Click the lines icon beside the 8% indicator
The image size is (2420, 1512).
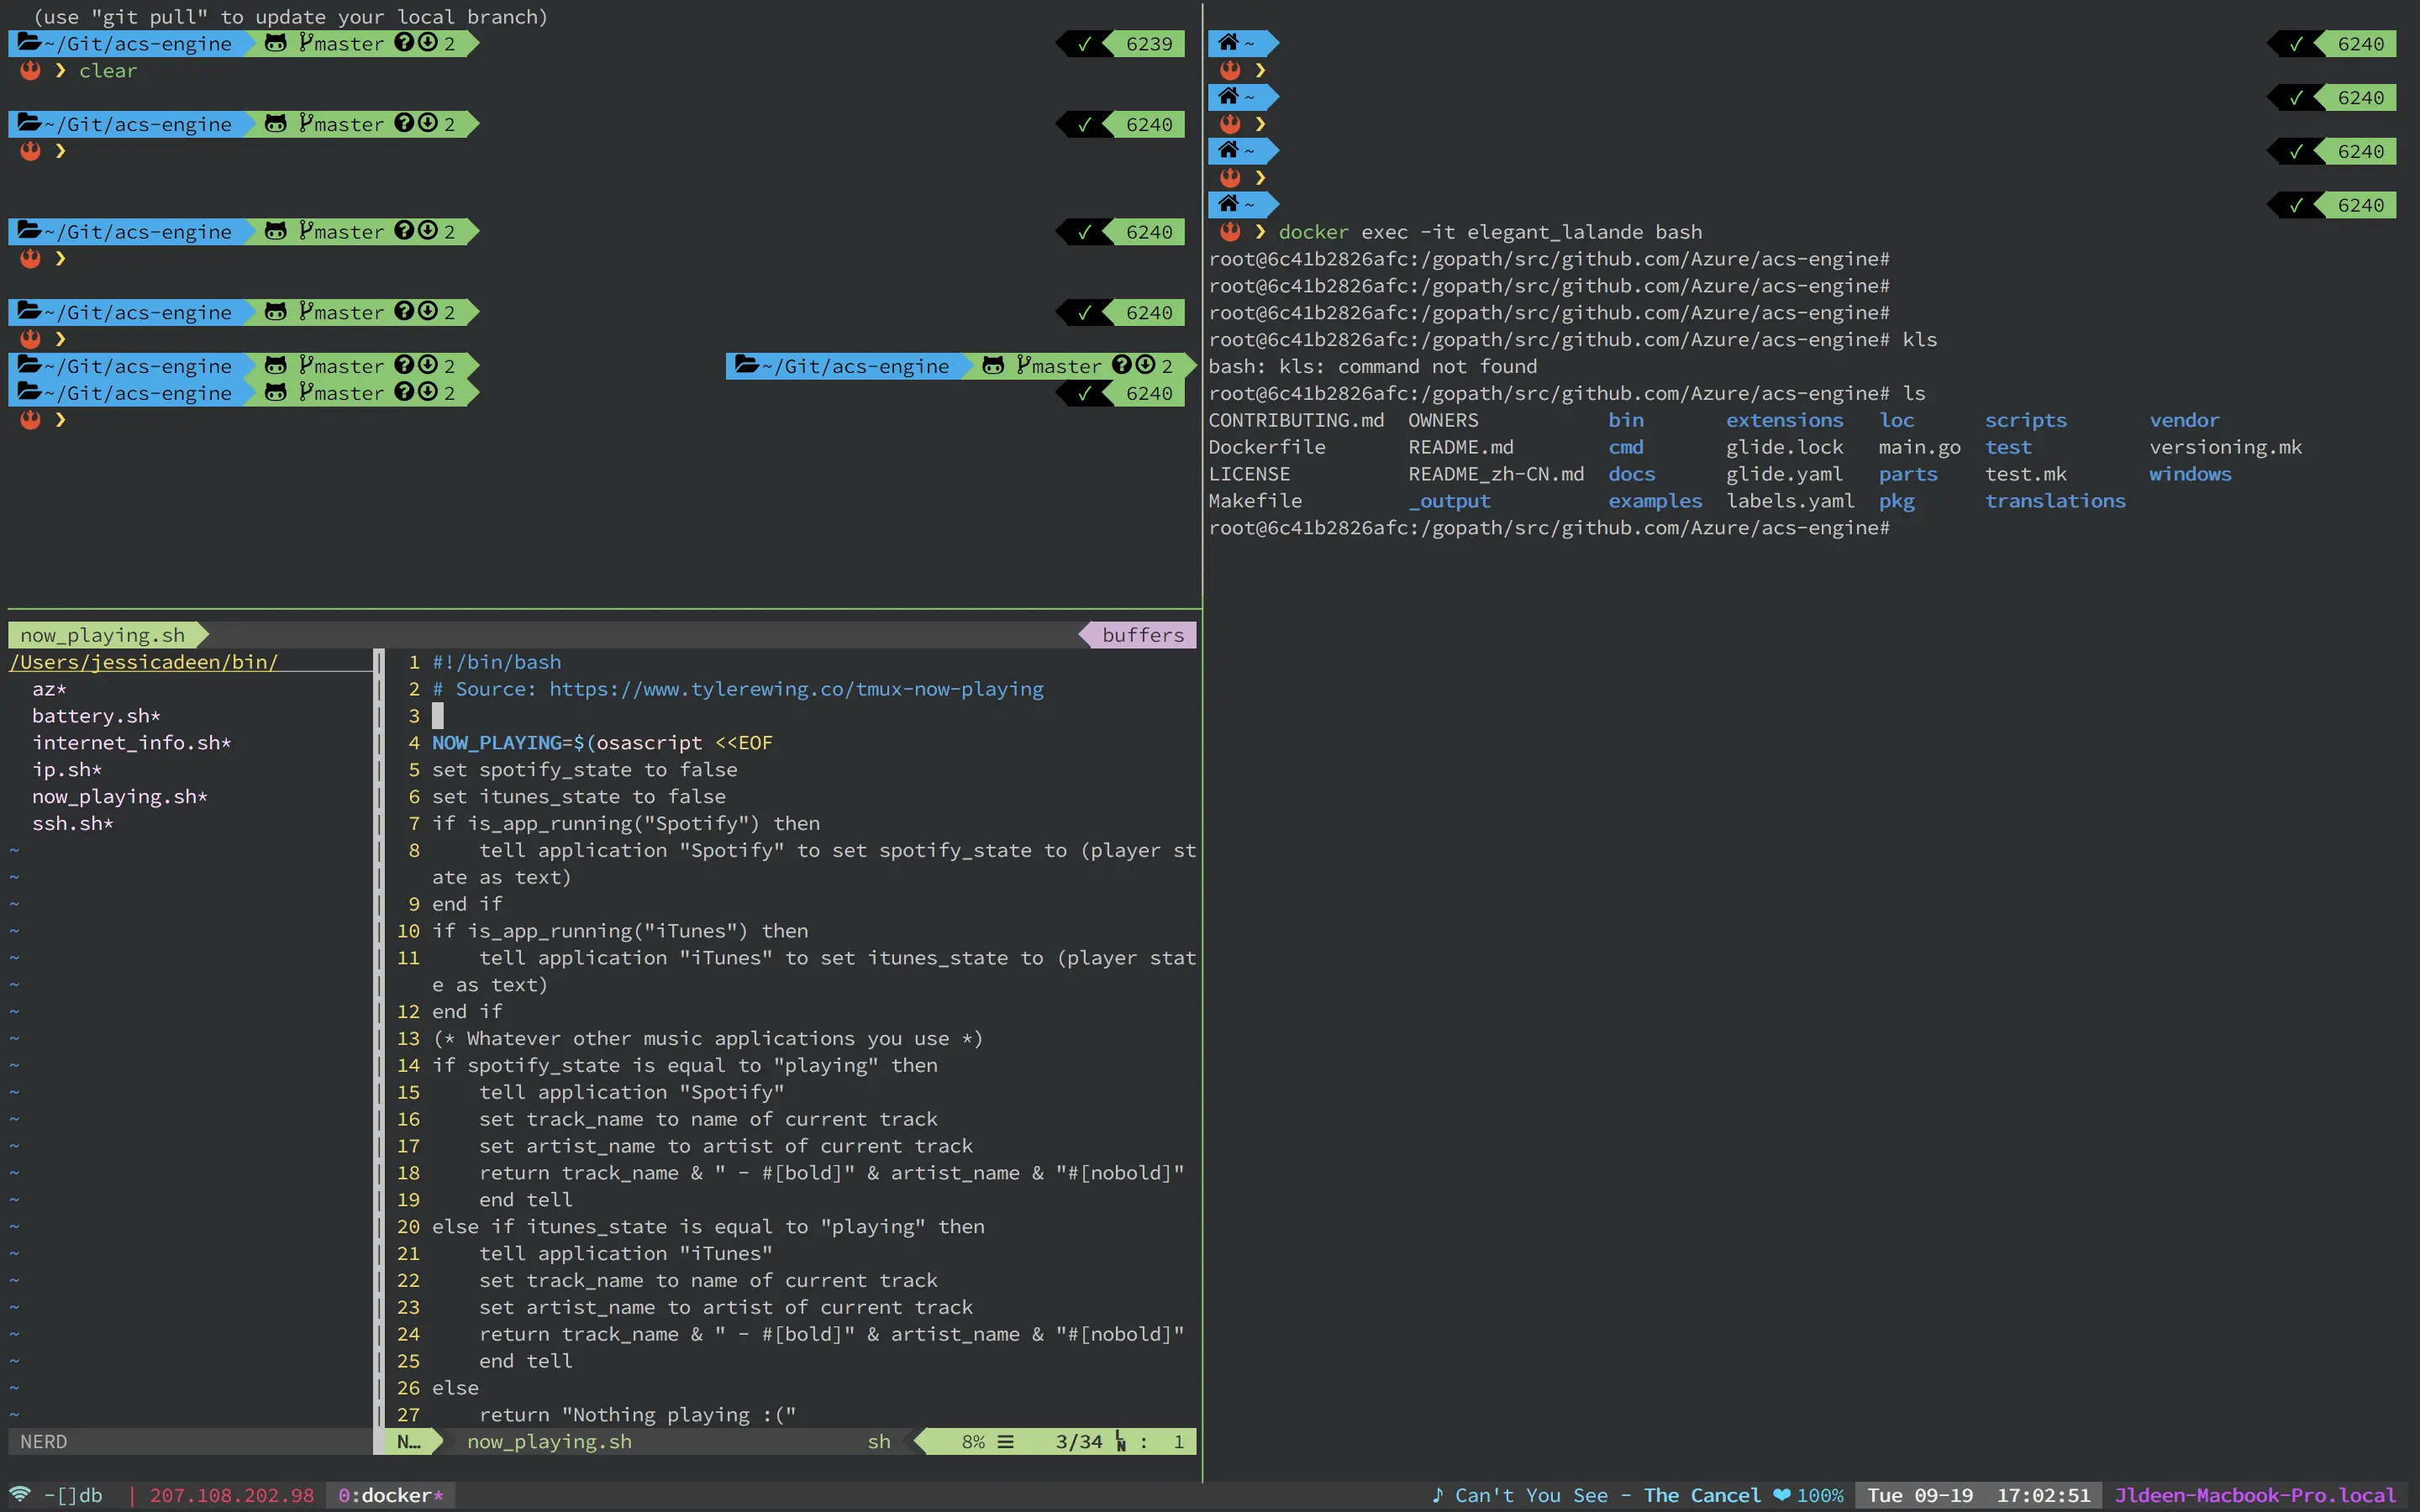1005,1441
